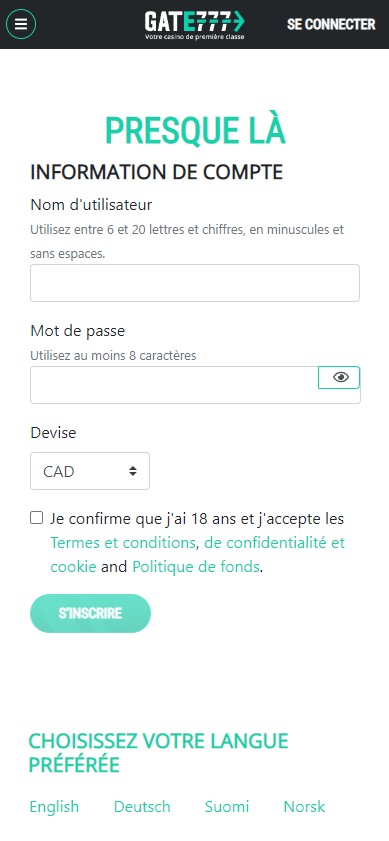
Task: Click the Mot de passe label
Action: (78, 330)
